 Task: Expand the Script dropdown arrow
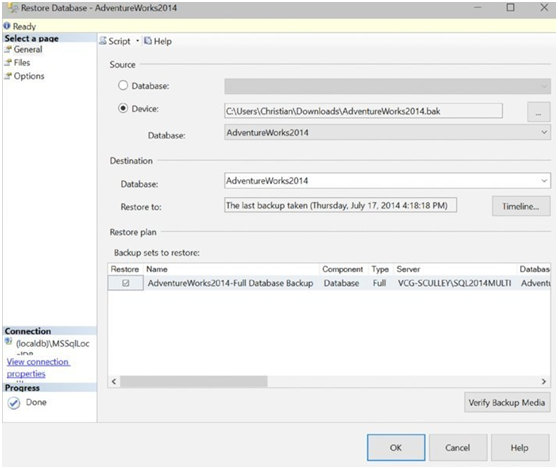point(137,41)
